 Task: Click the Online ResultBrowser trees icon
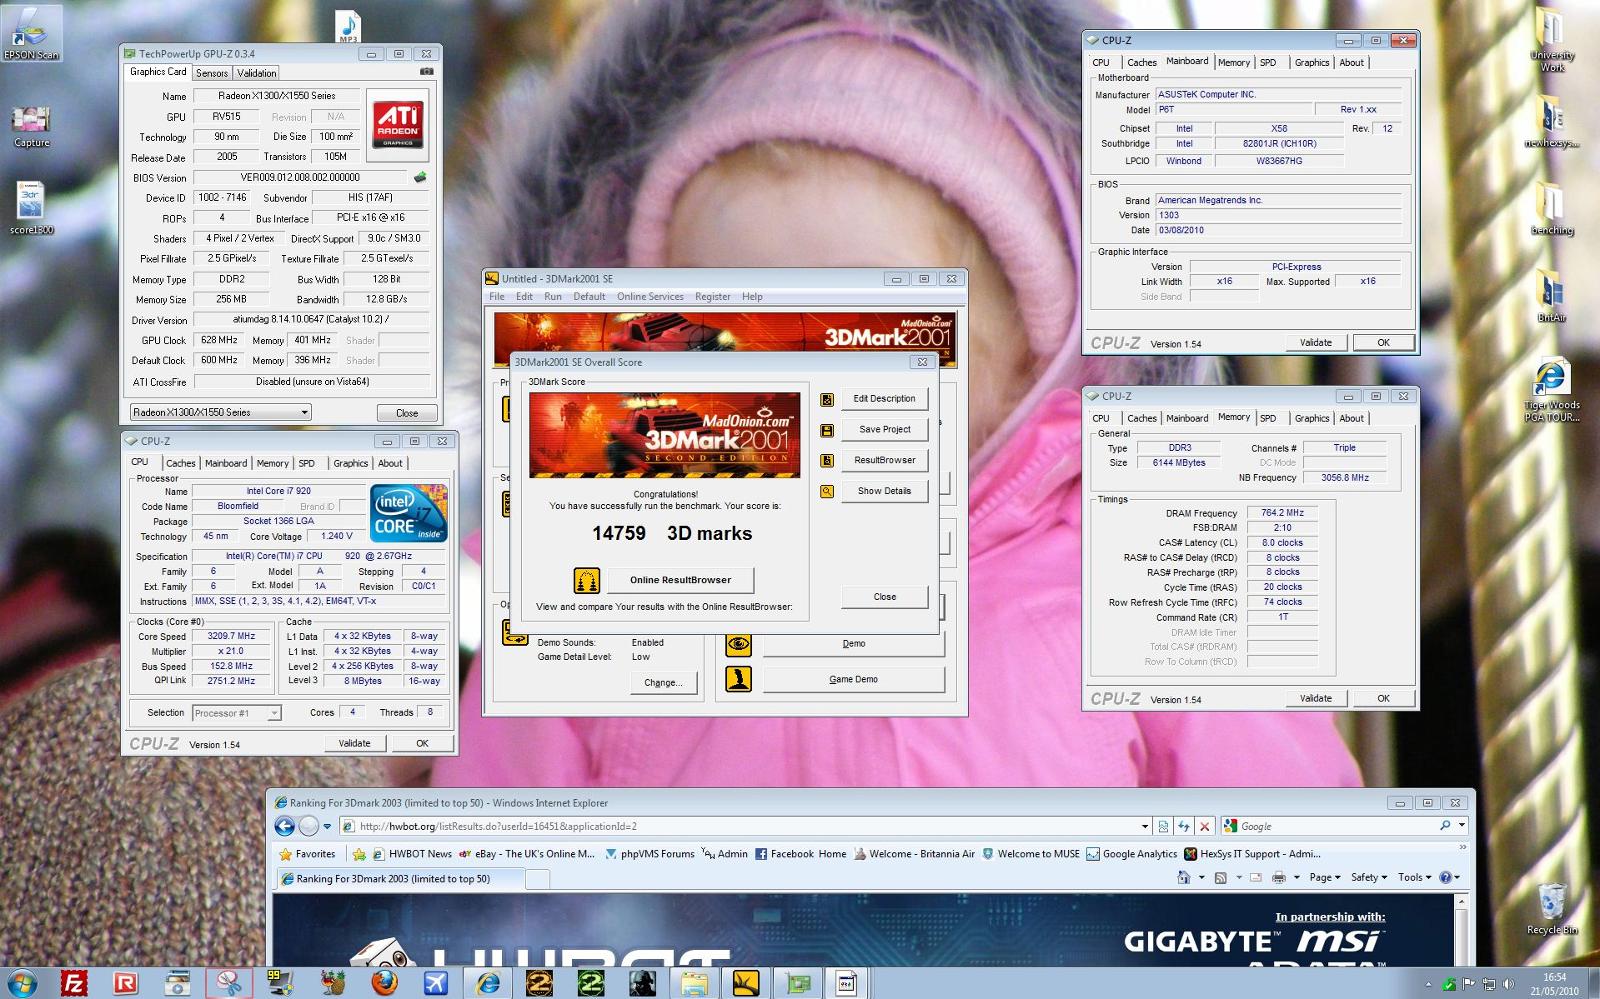coord(587,580)
